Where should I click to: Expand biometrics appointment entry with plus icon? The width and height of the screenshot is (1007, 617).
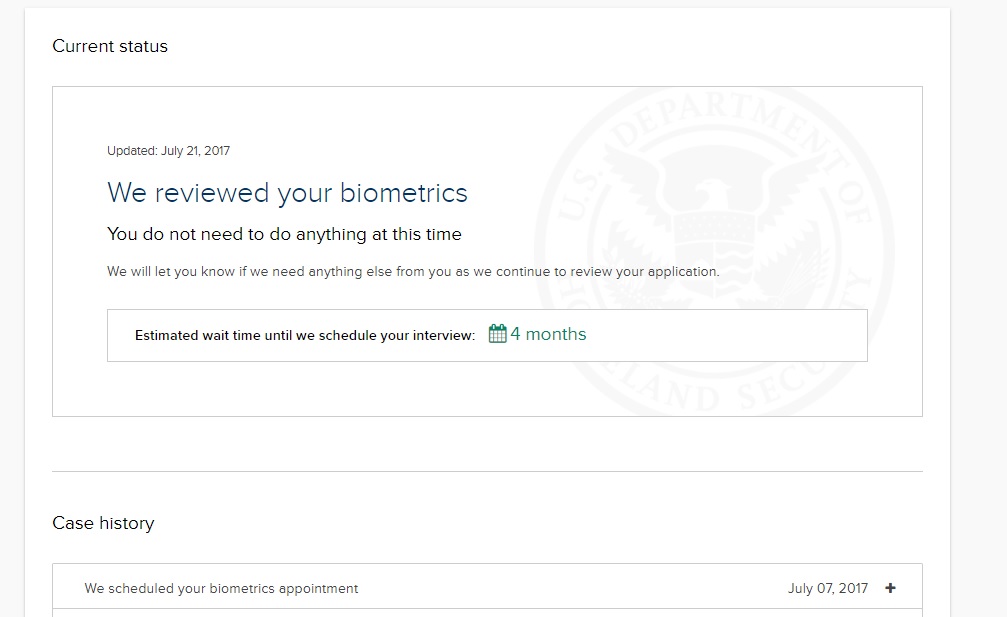pyautogui.click(x=890, y=588)
